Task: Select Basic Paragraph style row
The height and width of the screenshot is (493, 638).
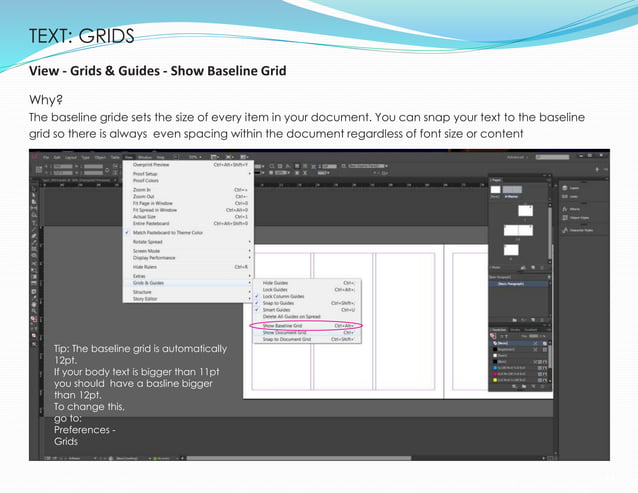Action: click(x=518, y=284)
